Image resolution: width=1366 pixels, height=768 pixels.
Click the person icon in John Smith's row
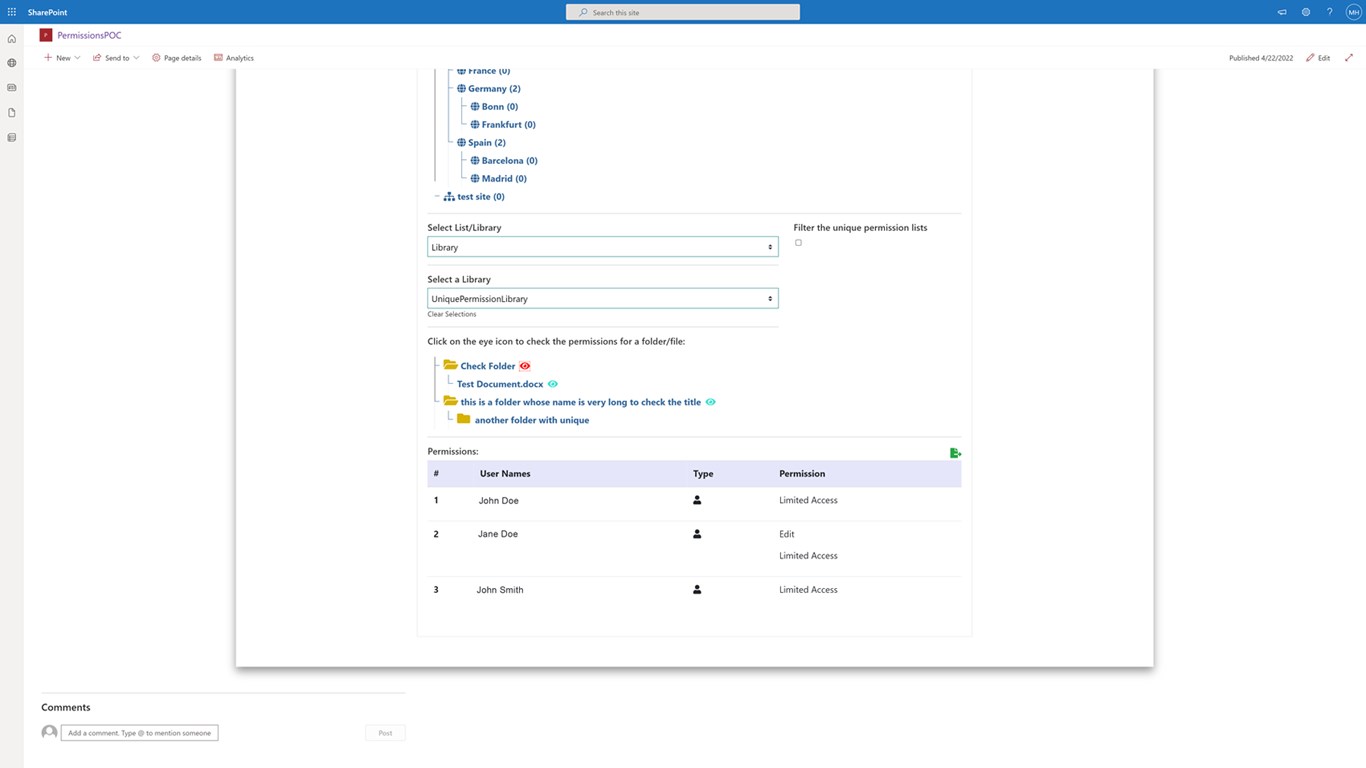697,590
